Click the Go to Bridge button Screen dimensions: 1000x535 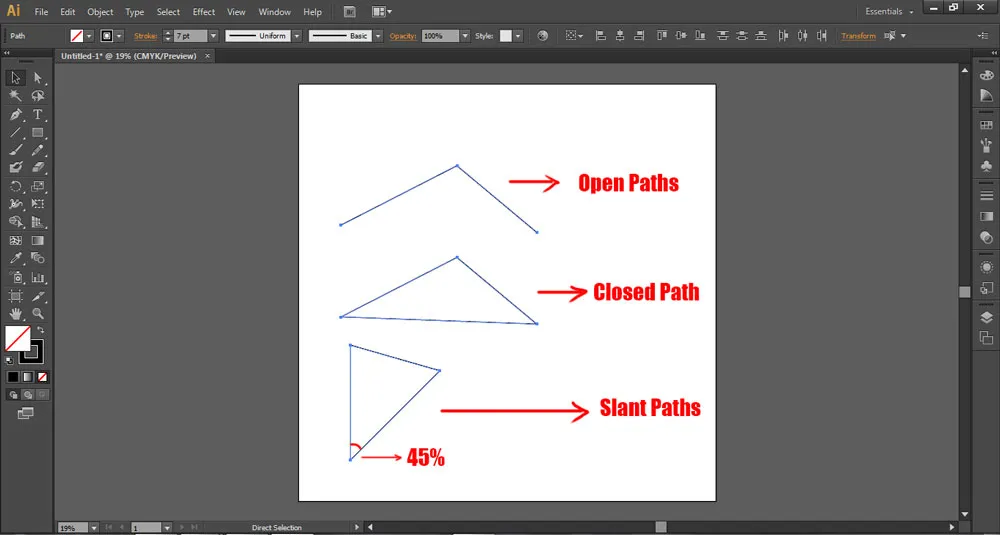pos(349,11)
